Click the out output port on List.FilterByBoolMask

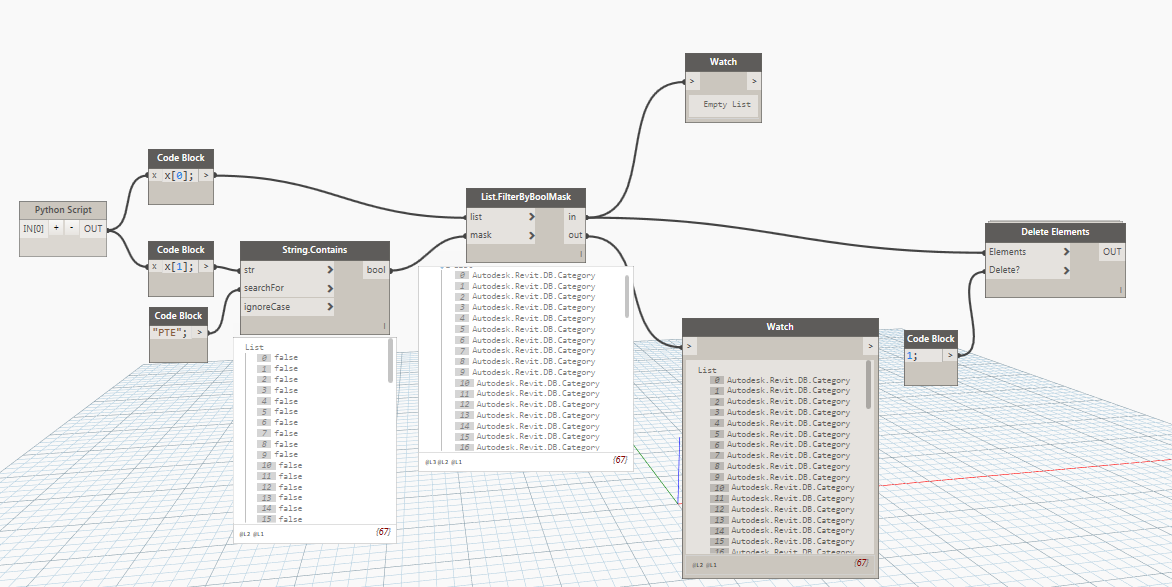pyautogui.click(x=573, y=236)
